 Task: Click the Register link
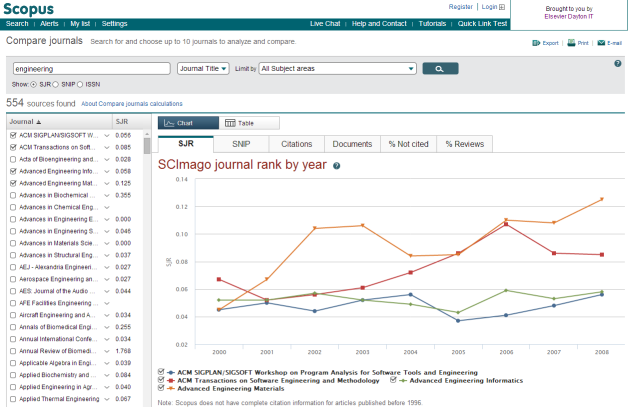click(x=461, y=7)
